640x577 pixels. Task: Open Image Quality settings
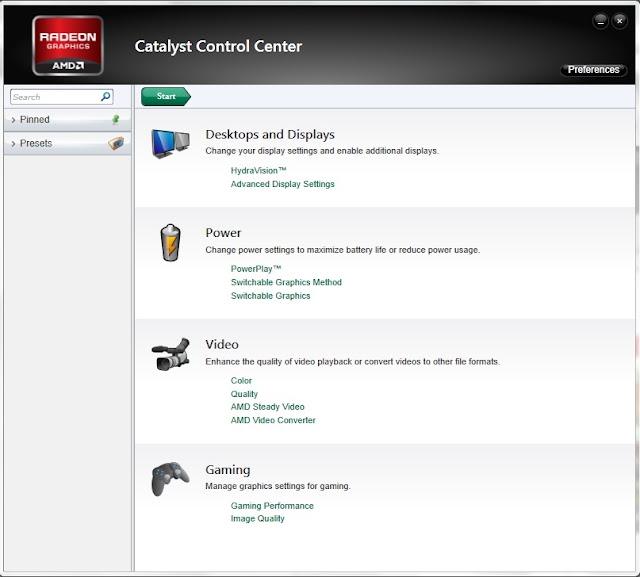pos(258,519)
